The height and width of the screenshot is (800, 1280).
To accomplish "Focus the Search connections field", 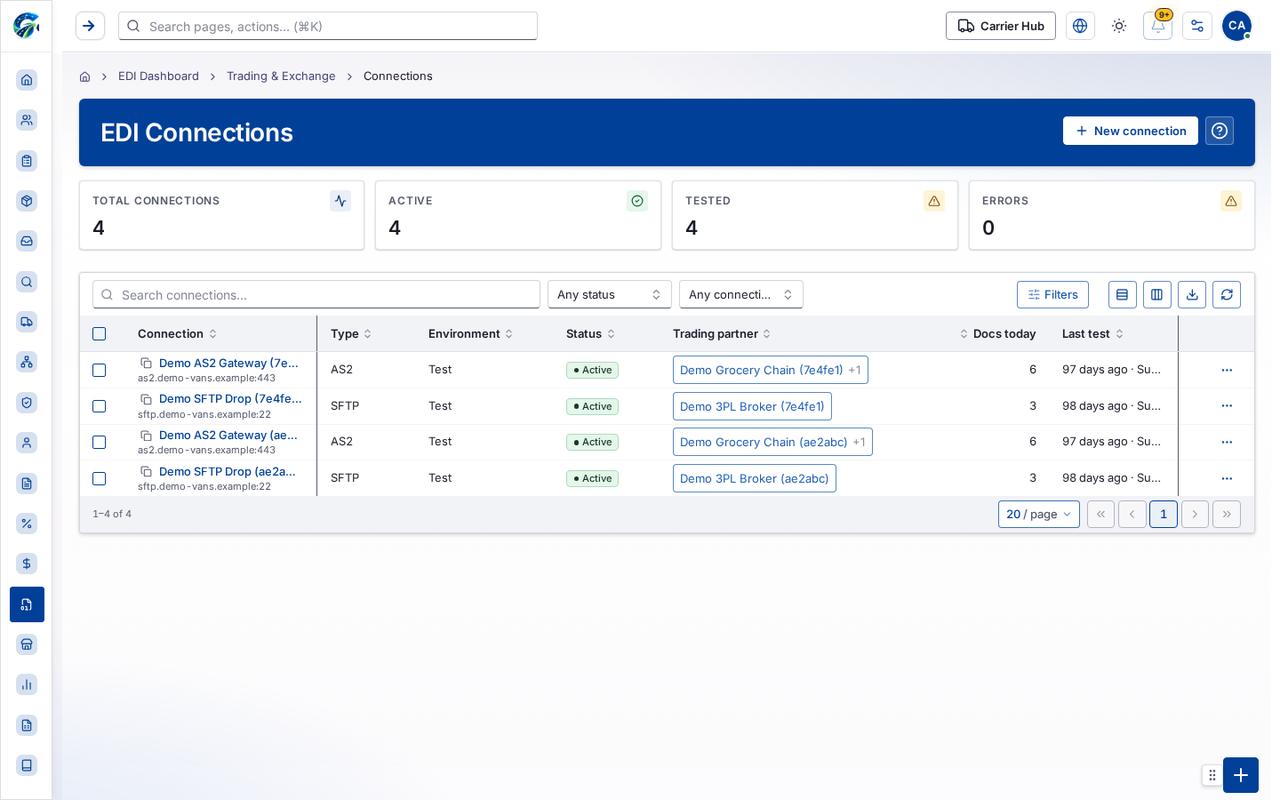I will tap(316, 295).
